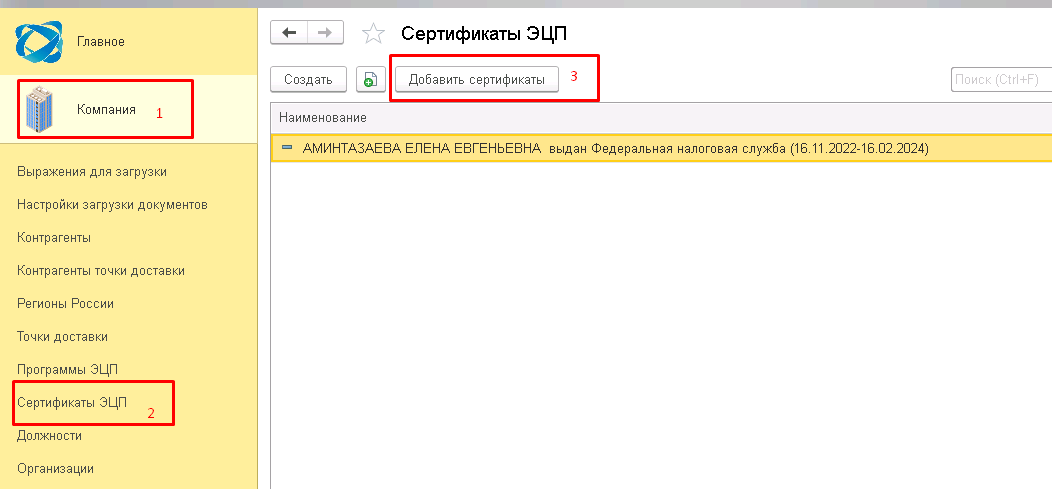Add Сертификаты ЭЦП to favorites with star
Image resolution: width=1052 pixels, height=489 pixels.
tap(373, 34)
